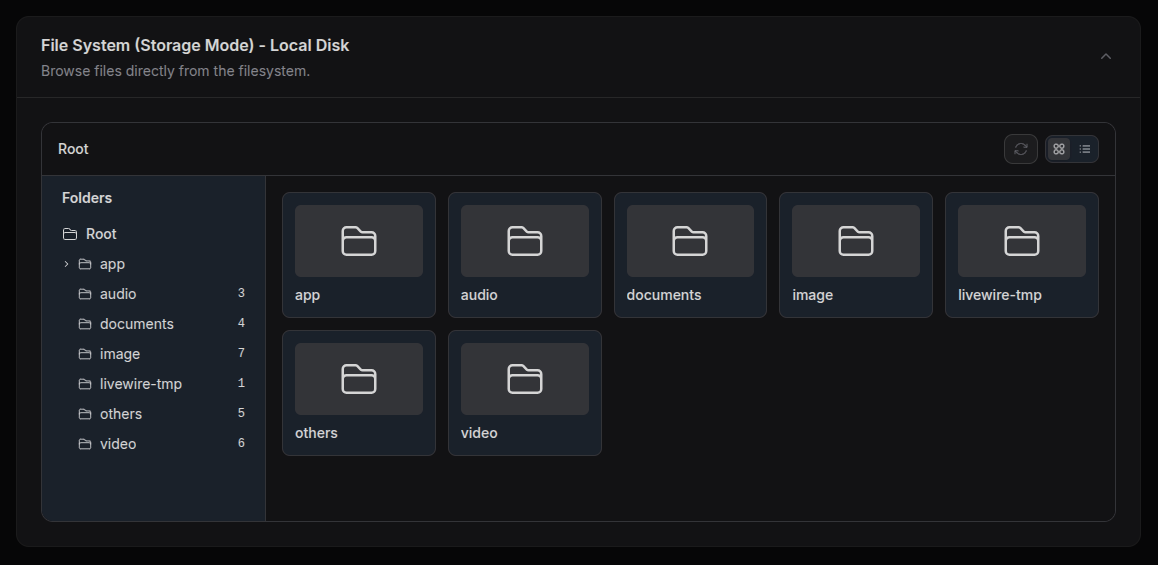Open image folder from sidebar tree
1158x565 pixels.
[x=119, y=354]
